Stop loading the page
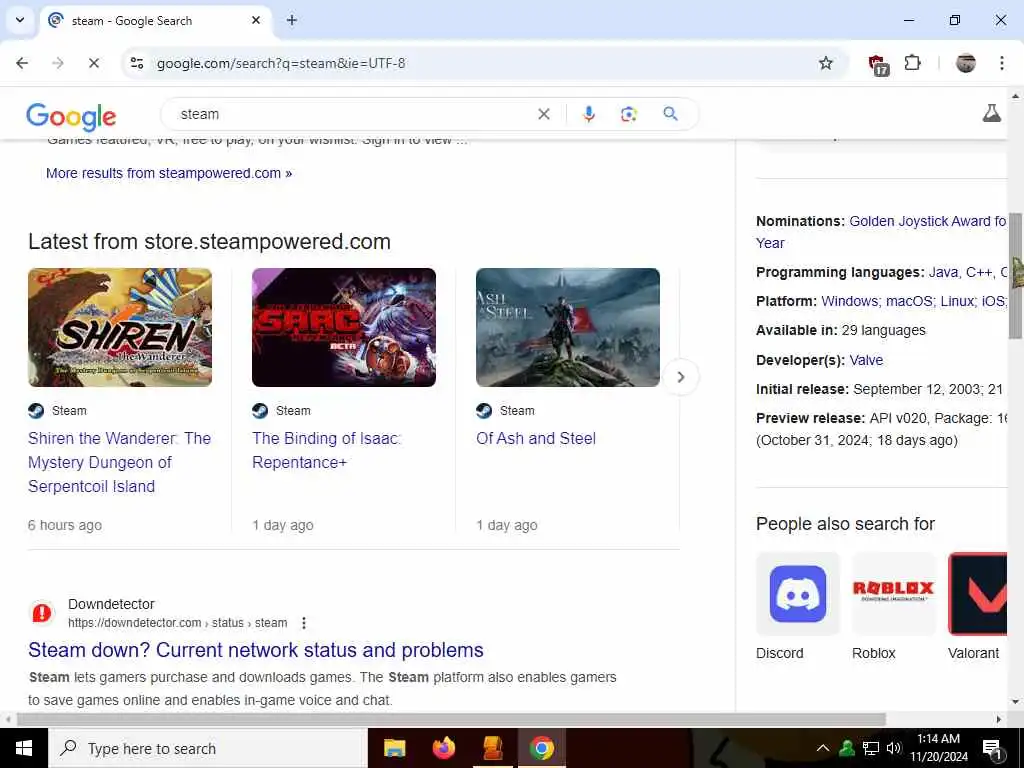 pos(93,63)
